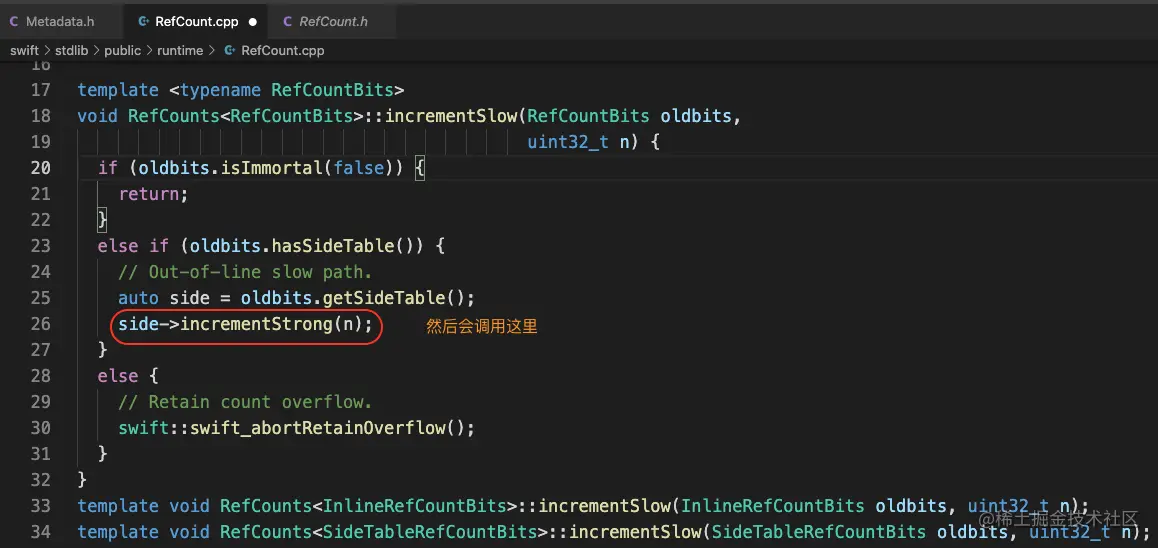Click line number 26 in gutter
Image resolution: width=1158 pixels, height=548 pixels.
click(41, 323)
